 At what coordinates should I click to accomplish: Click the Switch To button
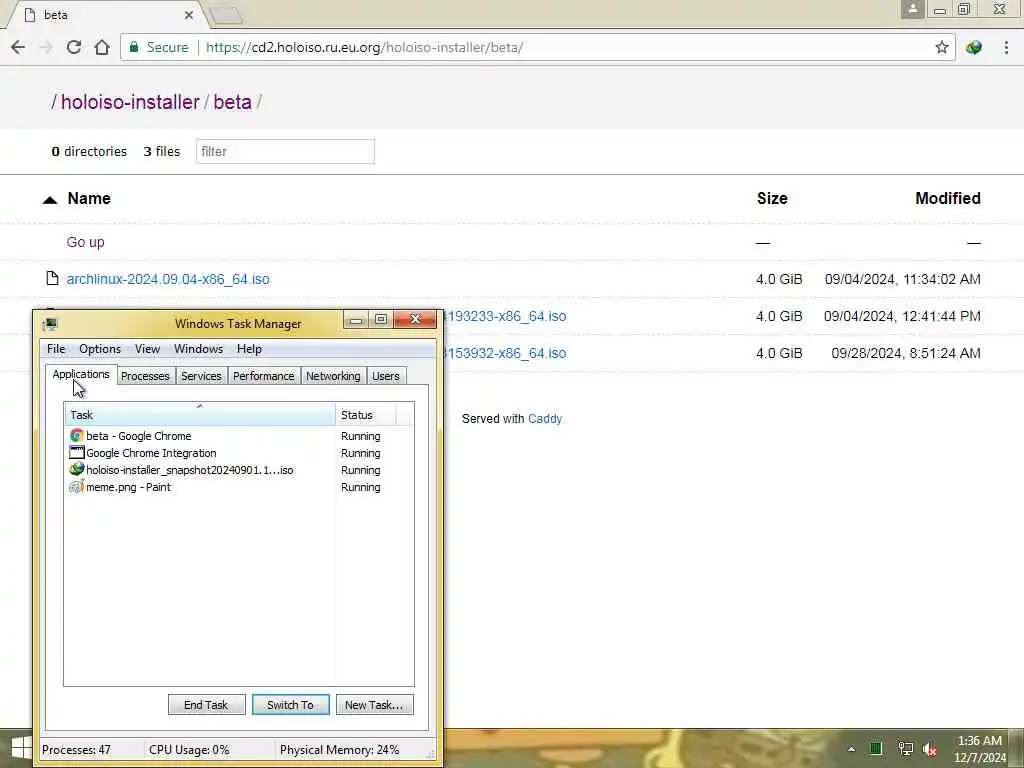point(291,705)
